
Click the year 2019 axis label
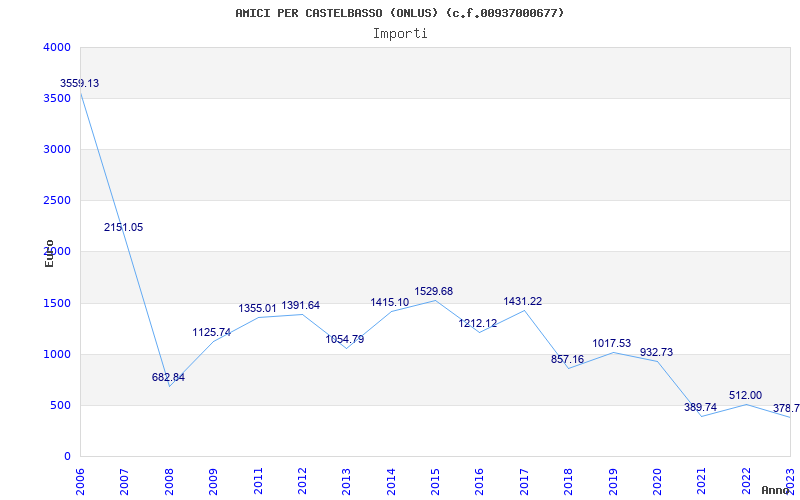[613, 481]
